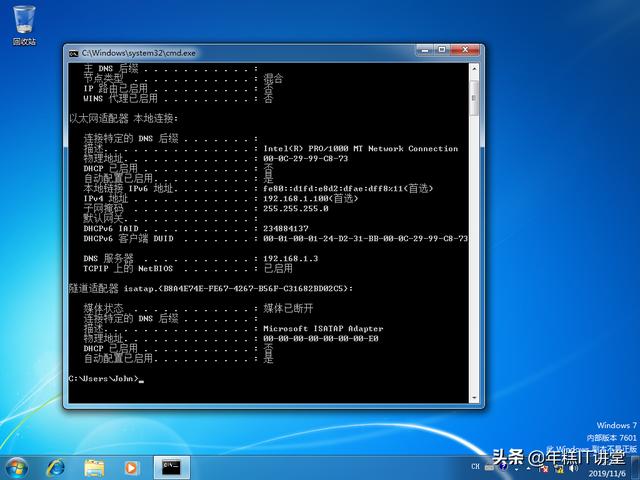The image size is (640, 480).
Task: Launch Internet Explorer from the taskbar
Action: click(x=56, y=468)
